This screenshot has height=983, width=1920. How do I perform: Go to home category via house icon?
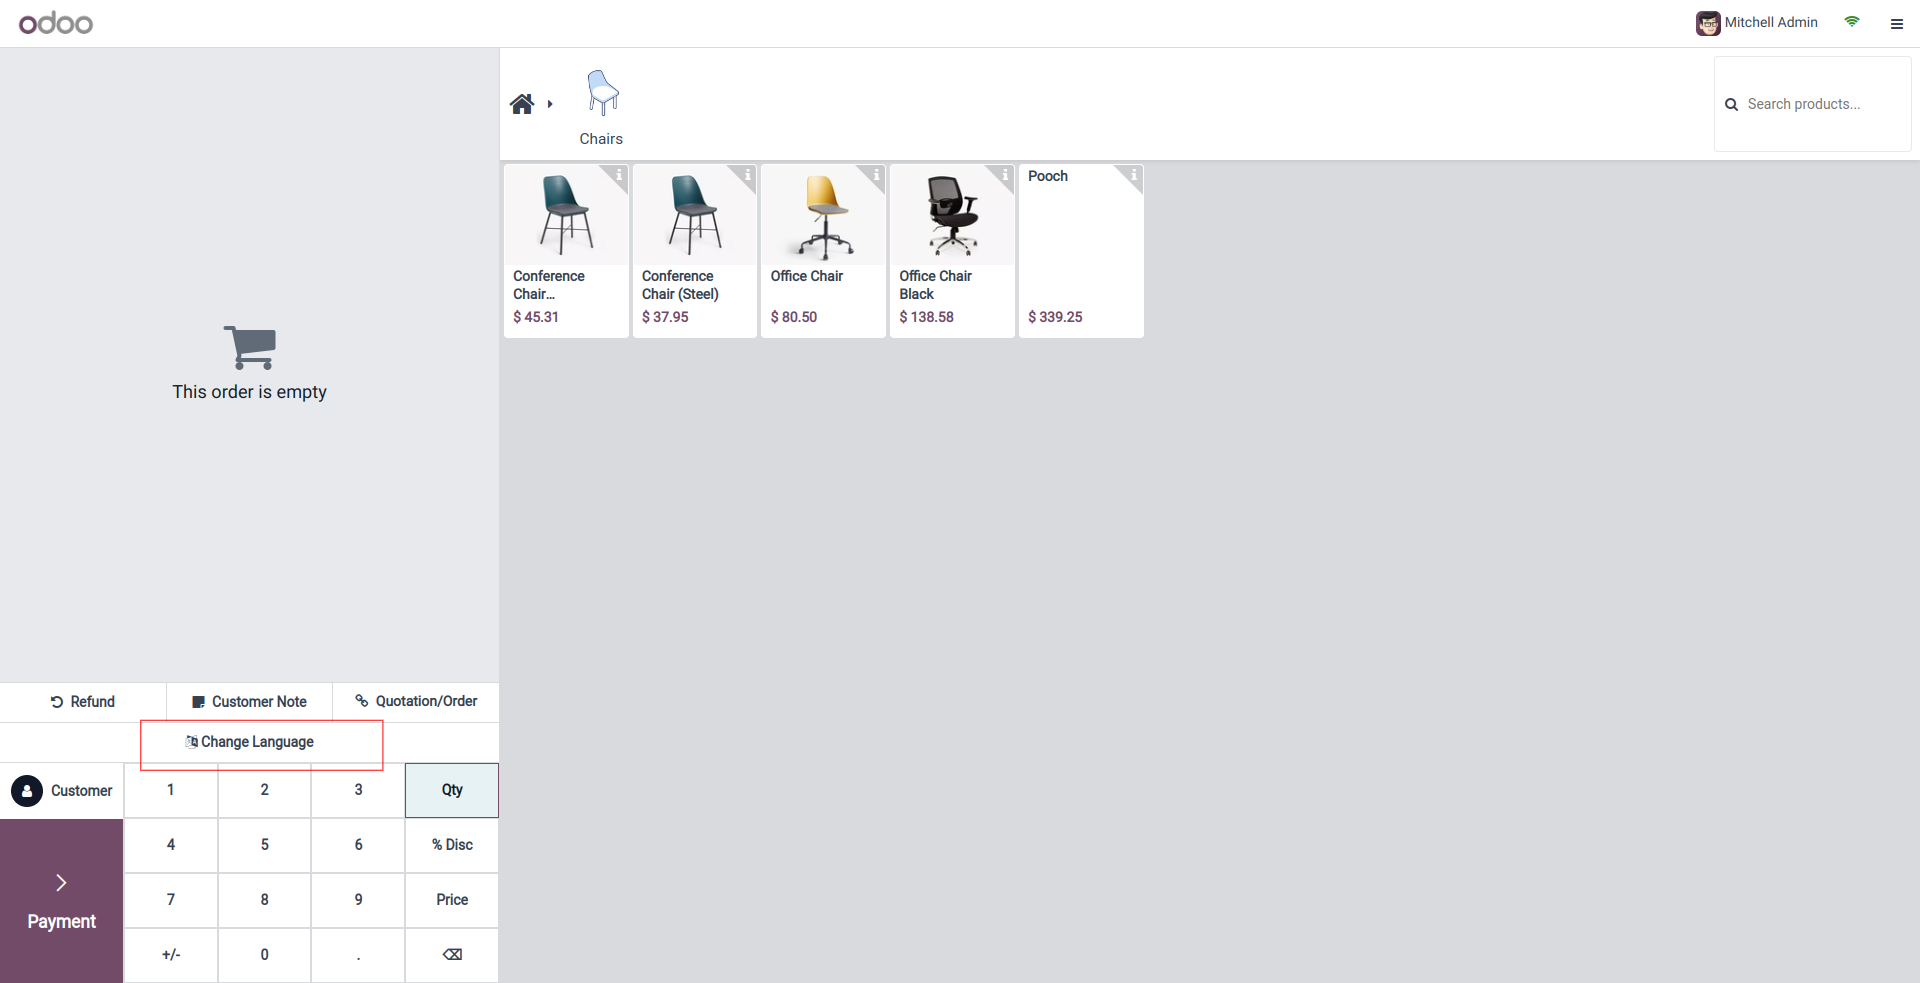[522, 104]
